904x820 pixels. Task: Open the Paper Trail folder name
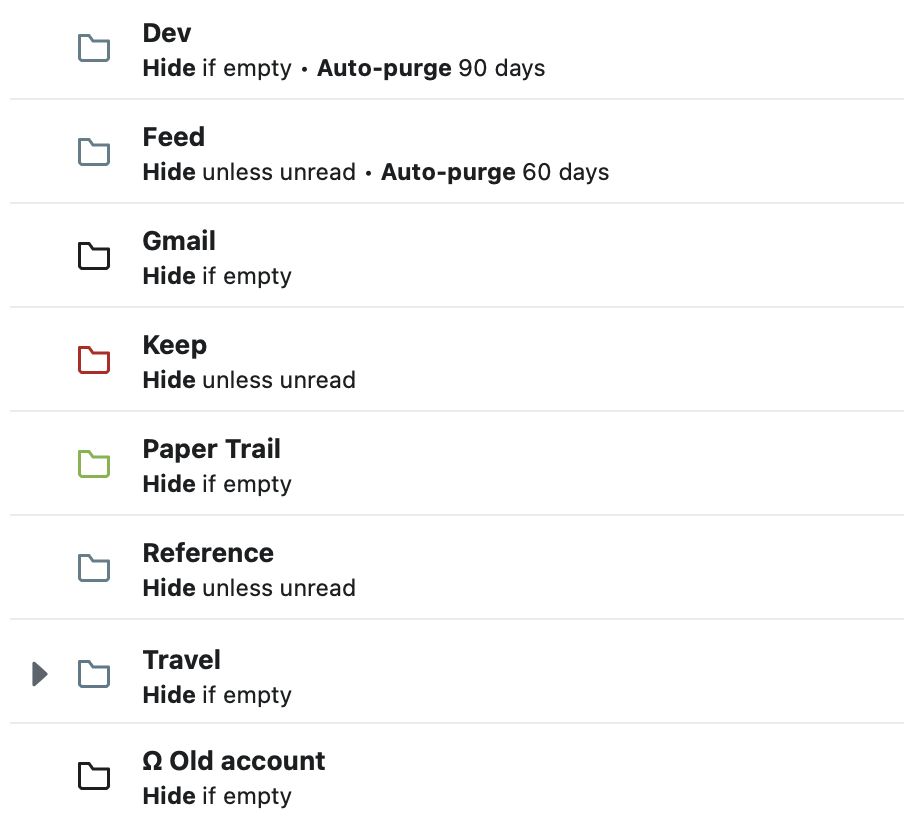click(212, 449)
